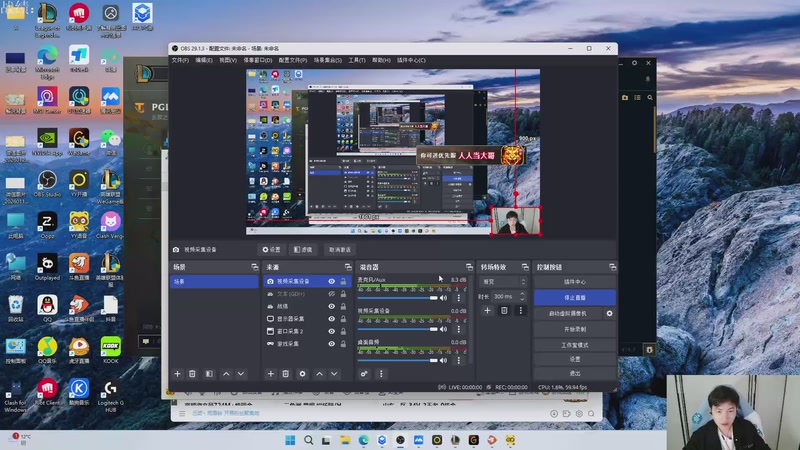Hide 视频采集设备 source with eye icon
Image resolution: width=800 pixels, height=450 pixels.
point(332,281)
